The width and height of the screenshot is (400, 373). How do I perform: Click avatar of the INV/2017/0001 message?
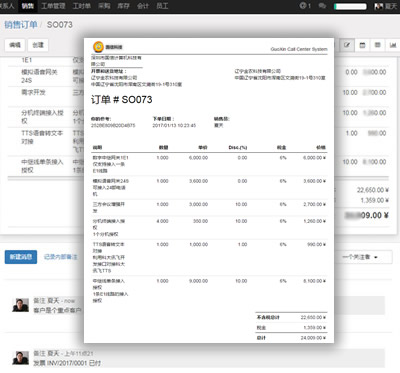point(21,358)
